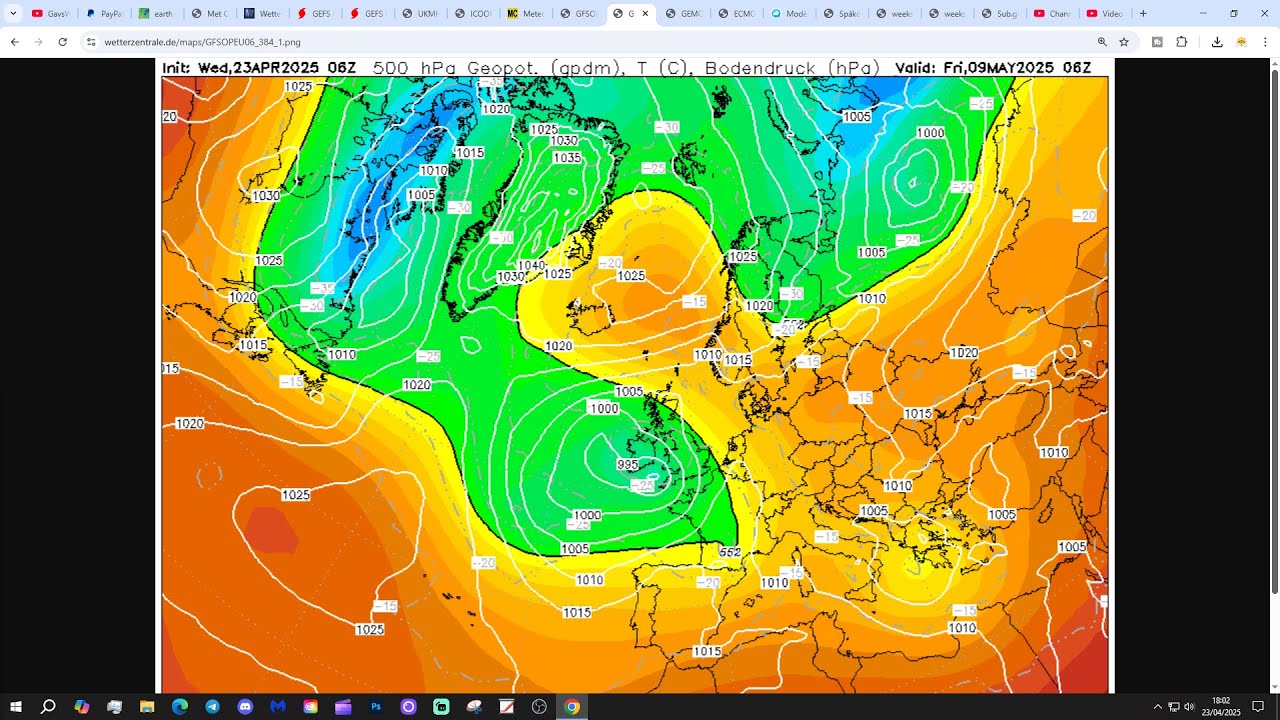Open a new browser tab
The width and height of the screenshot is (1280, 720).
(x=1143, y=14)
